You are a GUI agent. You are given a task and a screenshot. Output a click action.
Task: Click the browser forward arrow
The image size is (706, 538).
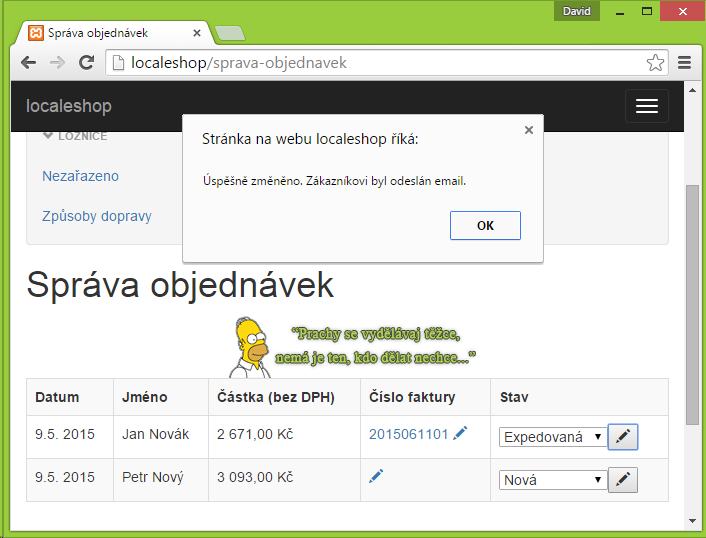tap(57, 63)
